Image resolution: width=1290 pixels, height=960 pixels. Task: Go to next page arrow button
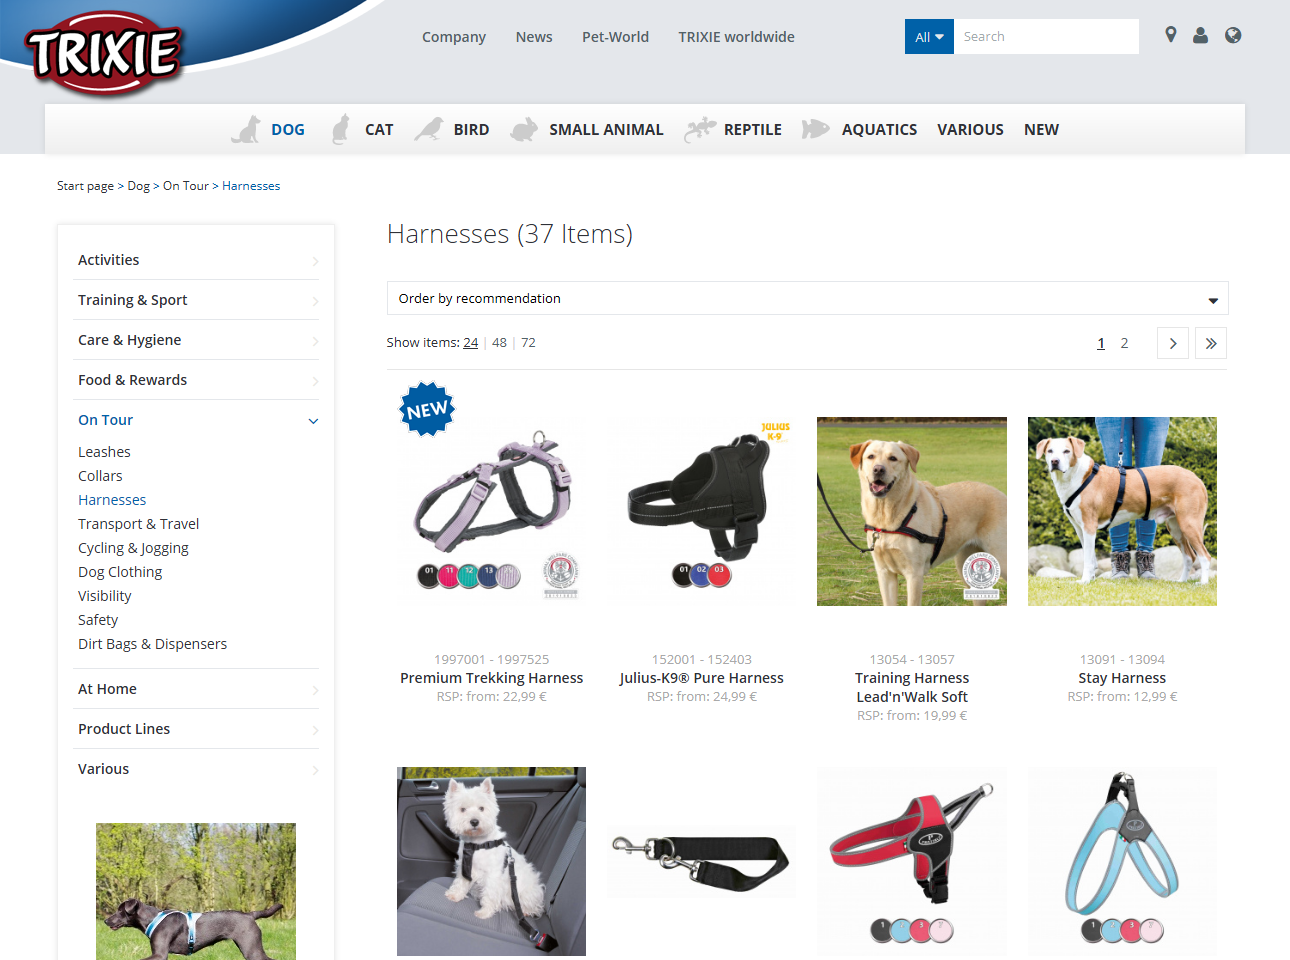pyautogui.click(x=1173, y=343)
